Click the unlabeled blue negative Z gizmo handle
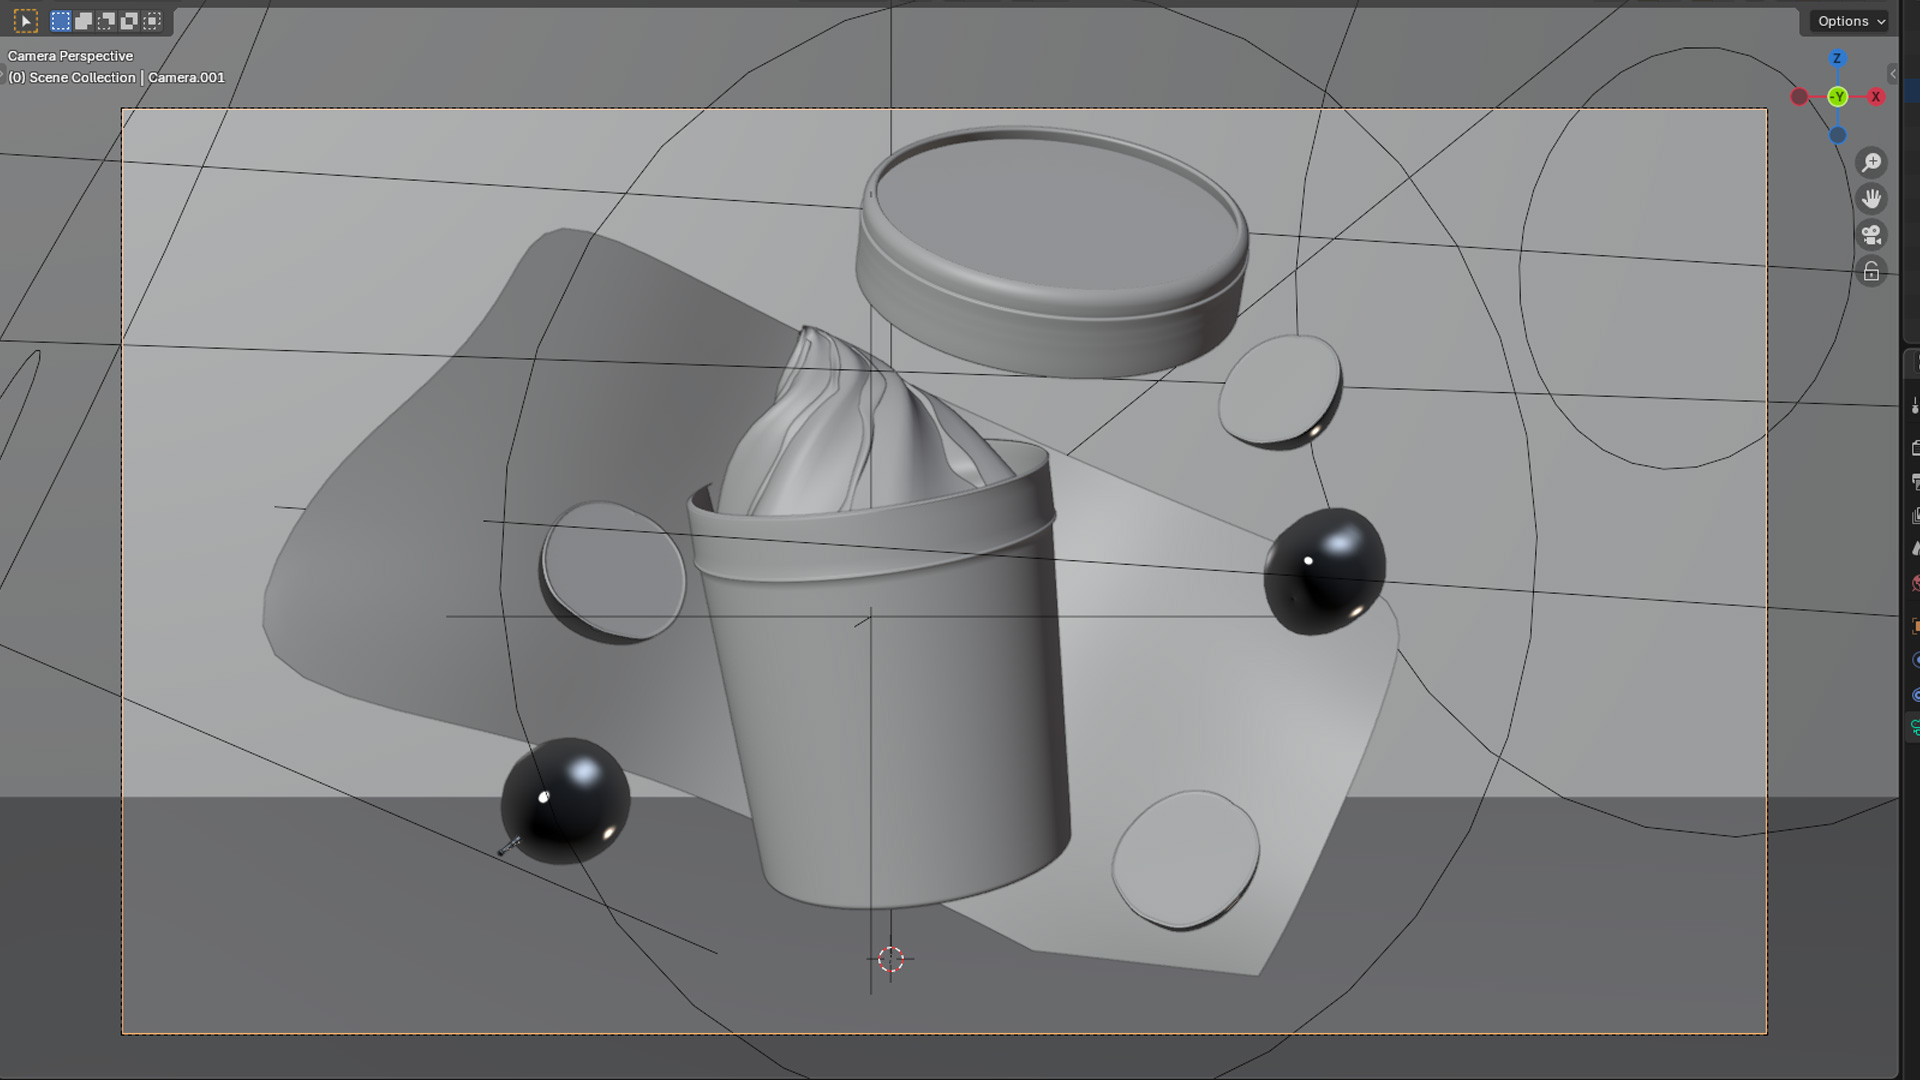This screenshot has height=1080, width=1920. (x=1838, y=135)
